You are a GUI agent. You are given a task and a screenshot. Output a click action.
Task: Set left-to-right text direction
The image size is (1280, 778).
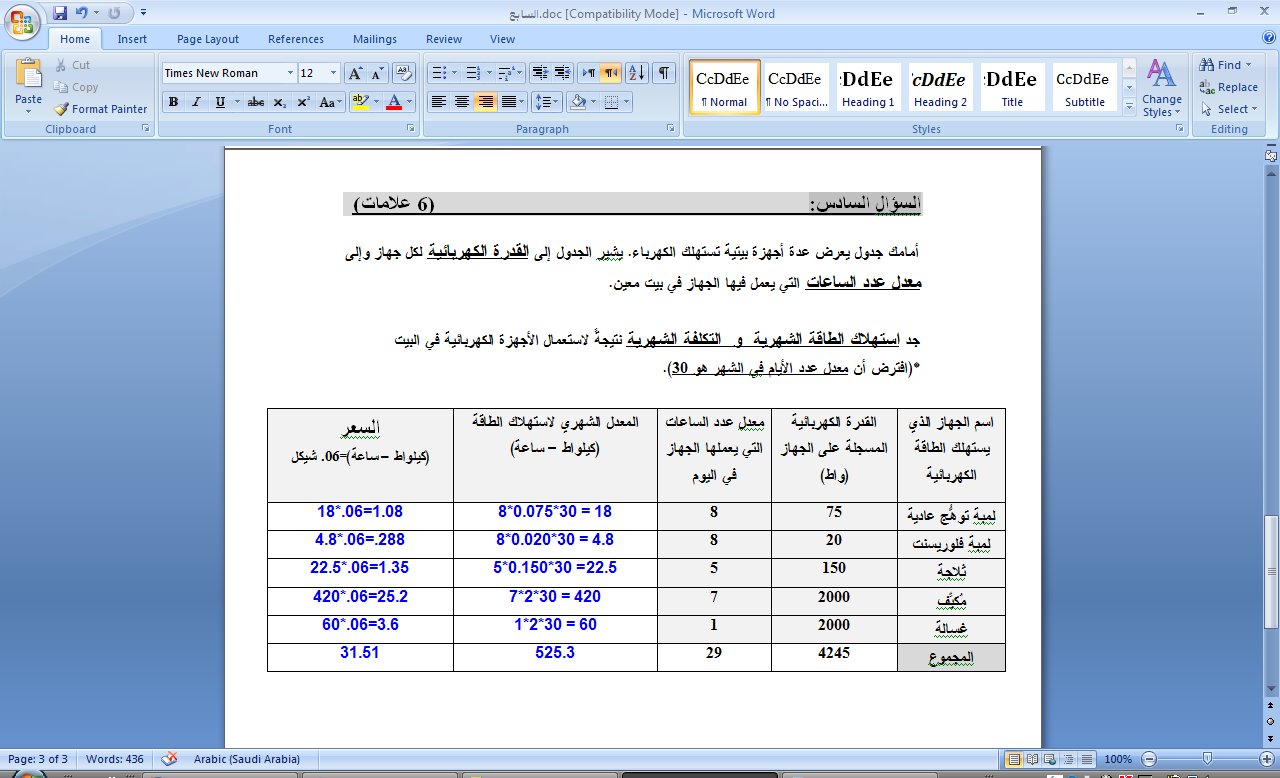click(x=589, y=73)
